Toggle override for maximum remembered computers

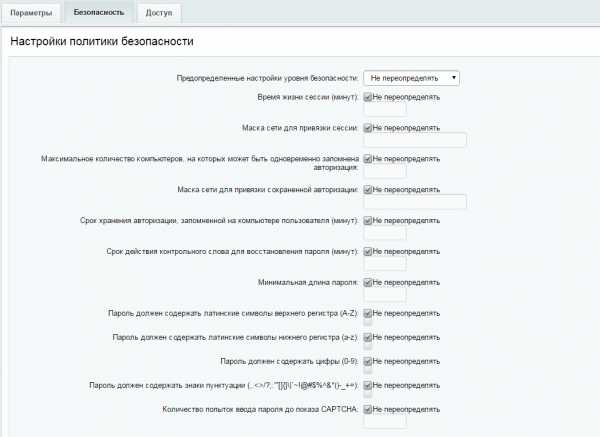(x=369, y=159)
